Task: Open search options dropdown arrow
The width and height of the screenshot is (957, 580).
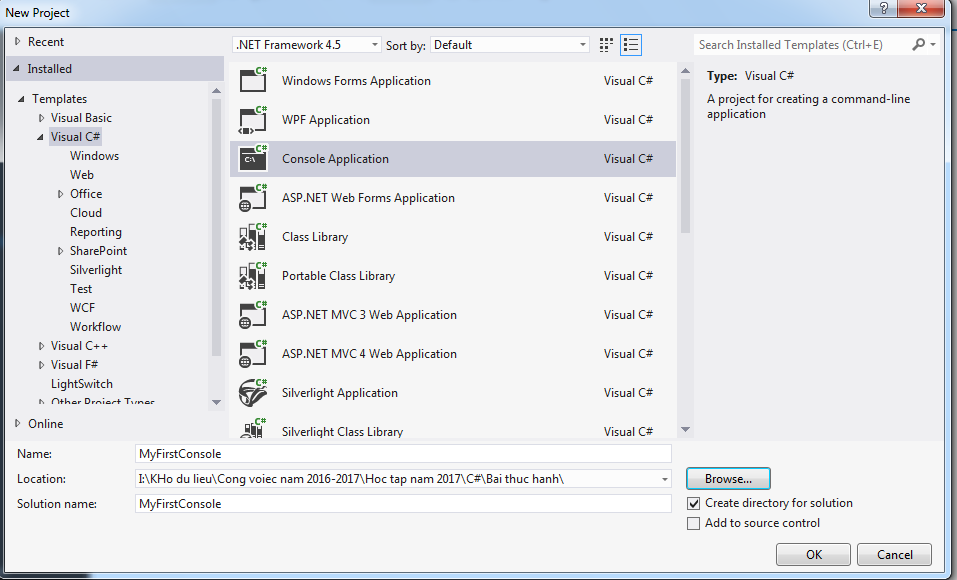Action: [x=933, y=45]
